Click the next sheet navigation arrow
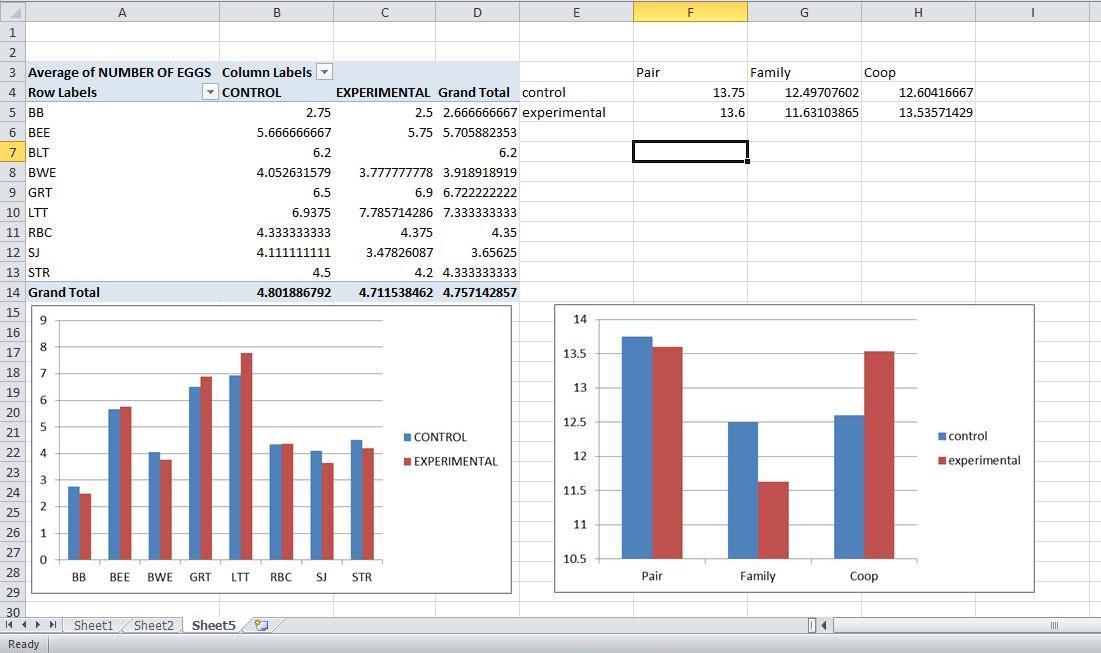 [x=39, y=625]
